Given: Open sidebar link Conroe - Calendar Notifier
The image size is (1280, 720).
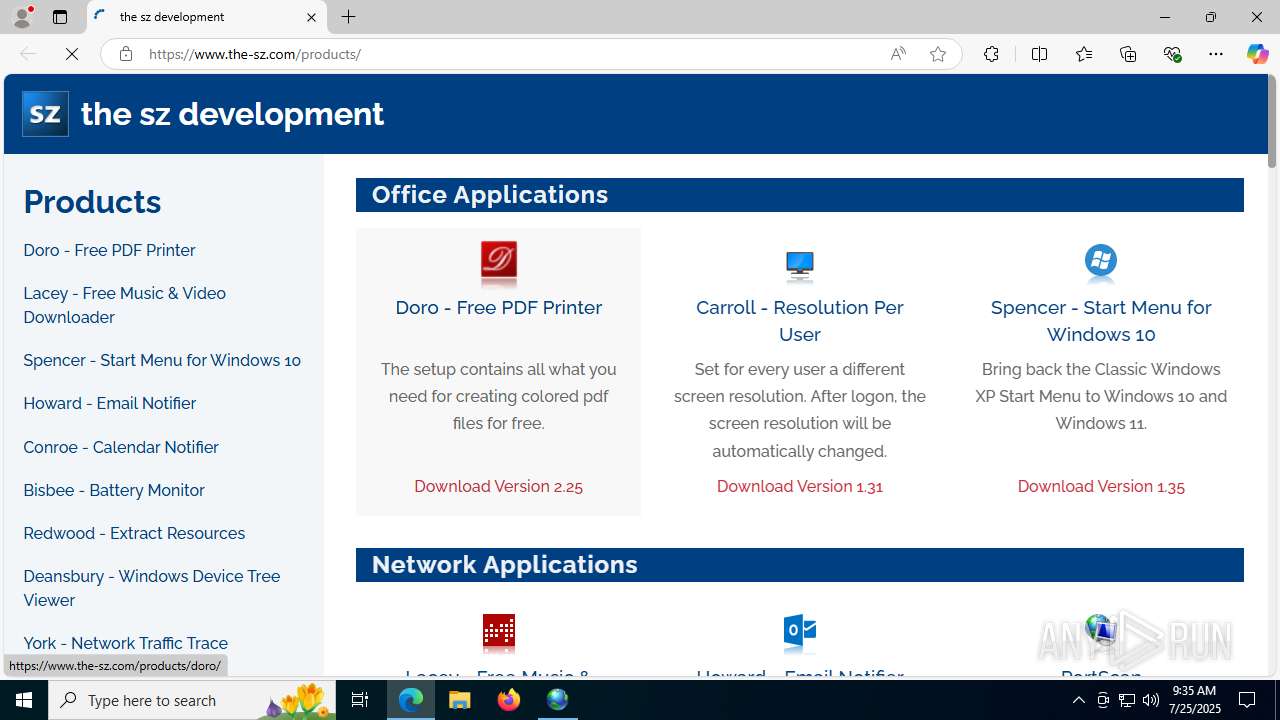Looking at the screenshot, I should point(121,447).
